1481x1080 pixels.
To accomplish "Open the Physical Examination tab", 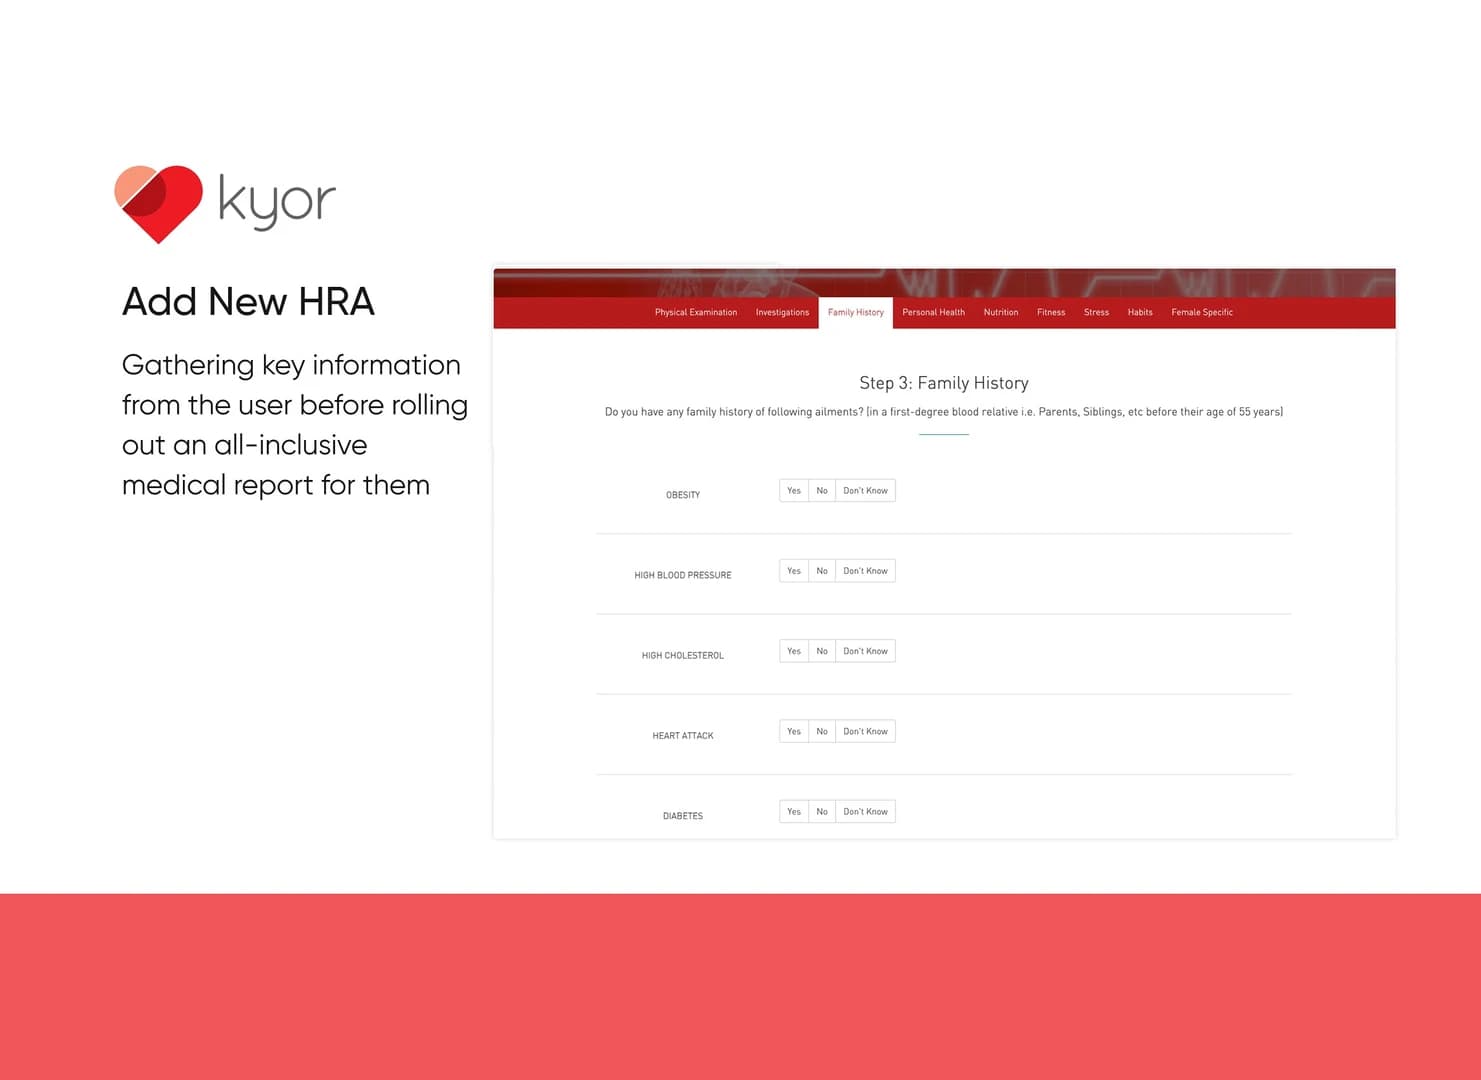I will coord(696,313).
